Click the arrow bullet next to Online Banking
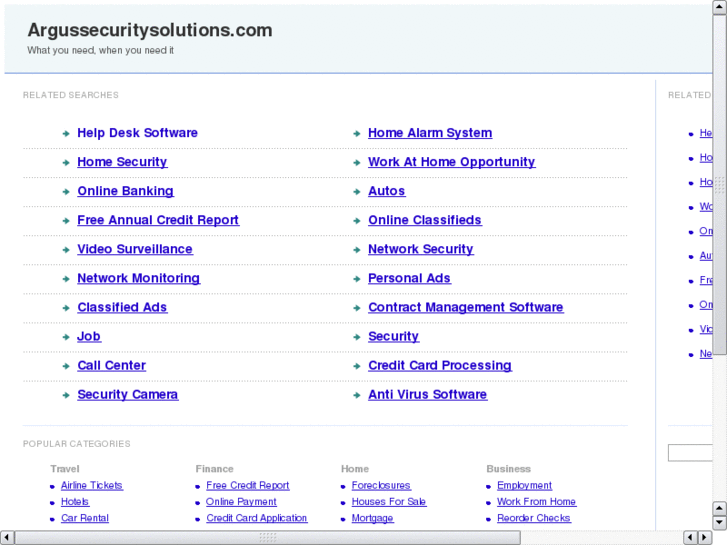This screenshot has width=727, height=545. click(66, 191)
